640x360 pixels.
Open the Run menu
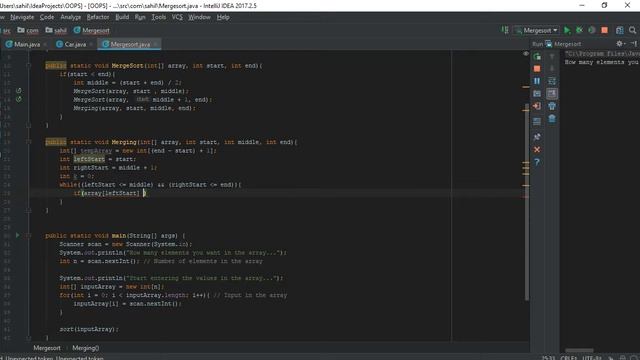140,17
